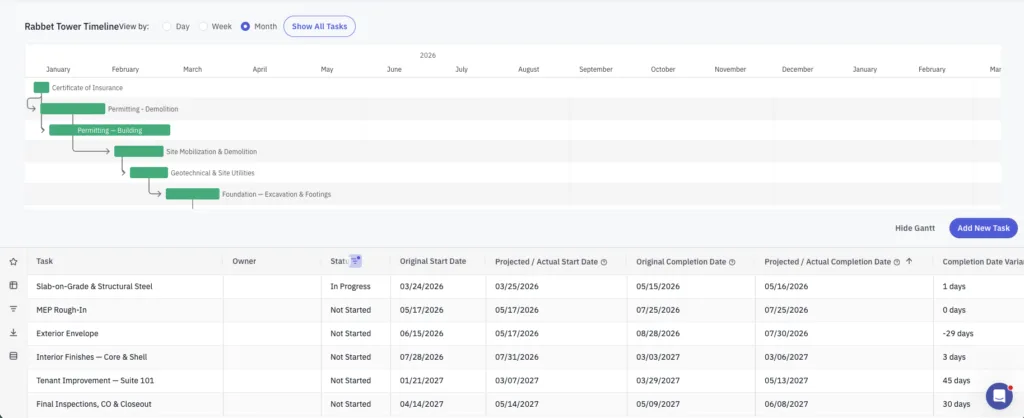Click the ascending sort arrow on Projected / Actual Completion Date

click(x=909, y=261)
